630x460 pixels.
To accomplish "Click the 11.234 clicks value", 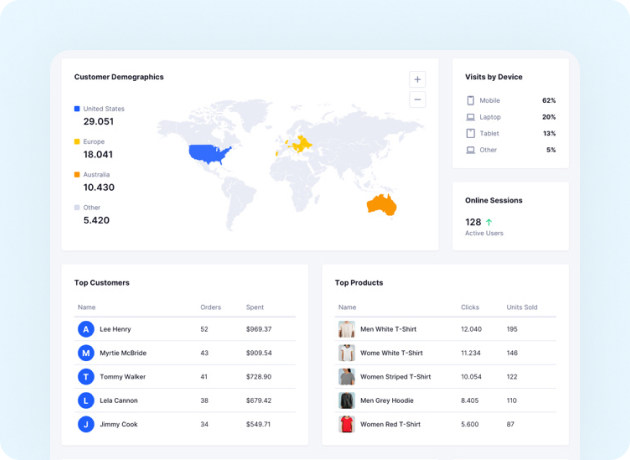I will point(470,353).
